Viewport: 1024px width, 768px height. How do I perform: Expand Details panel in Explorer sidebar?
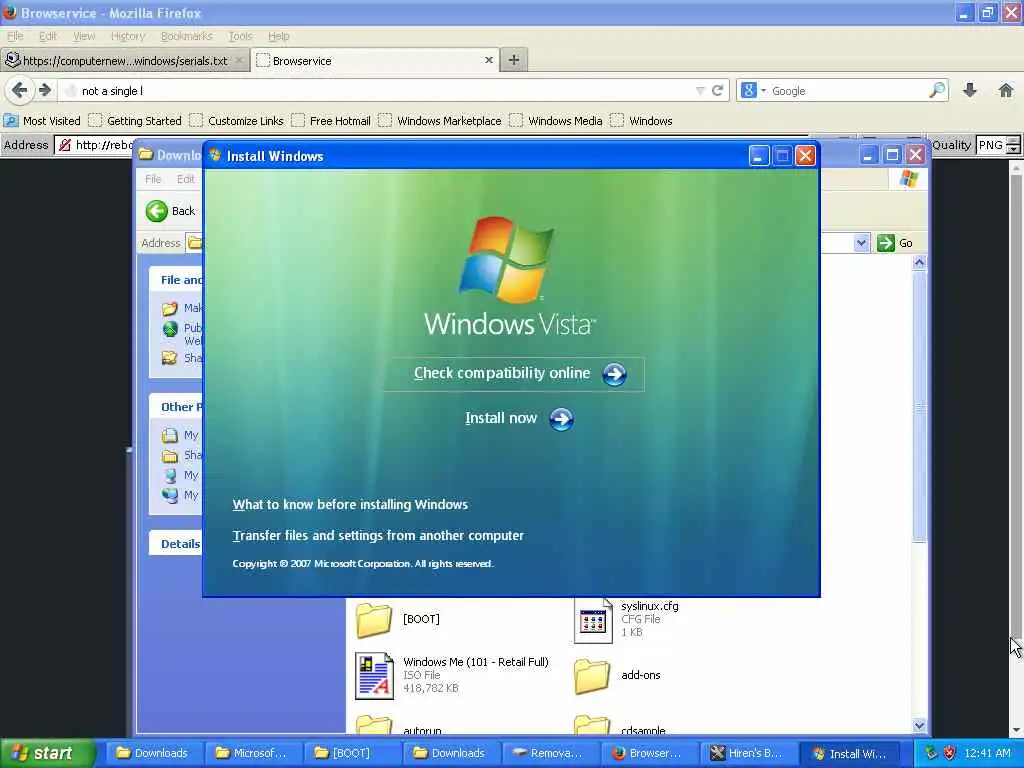[181, 544]
